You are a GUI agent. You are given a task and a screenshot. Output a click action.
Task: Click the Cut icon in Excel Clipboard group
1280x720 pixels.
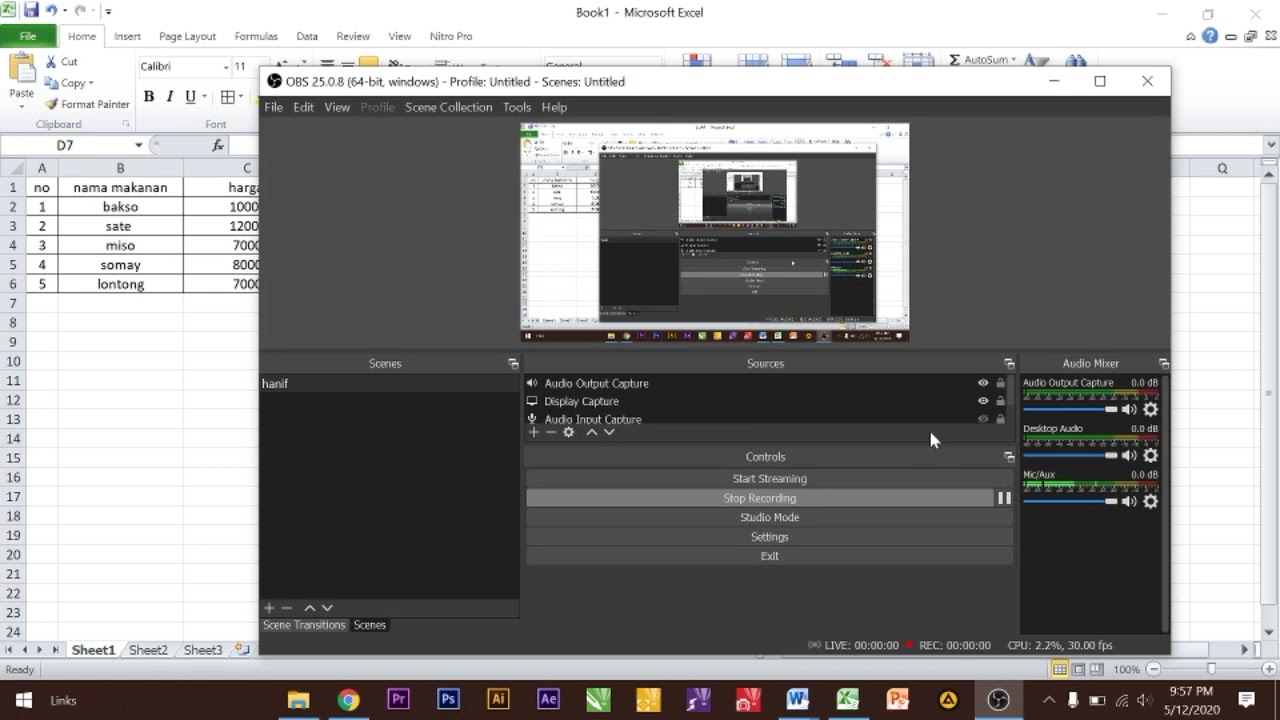pyautogui.click(x=51, y=61)
